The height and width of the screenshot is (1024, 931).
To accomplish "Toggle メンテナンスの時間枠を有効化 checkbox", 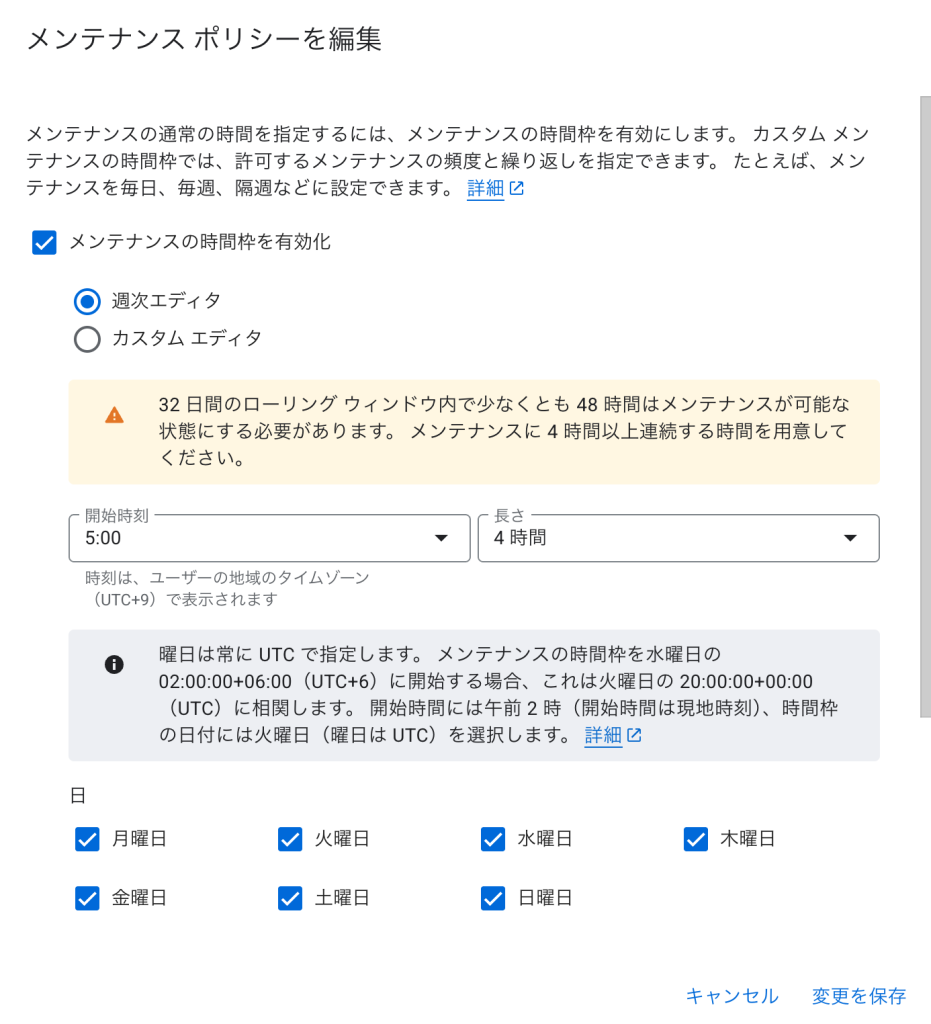I will pyautogui.click(x=44, y=242).
